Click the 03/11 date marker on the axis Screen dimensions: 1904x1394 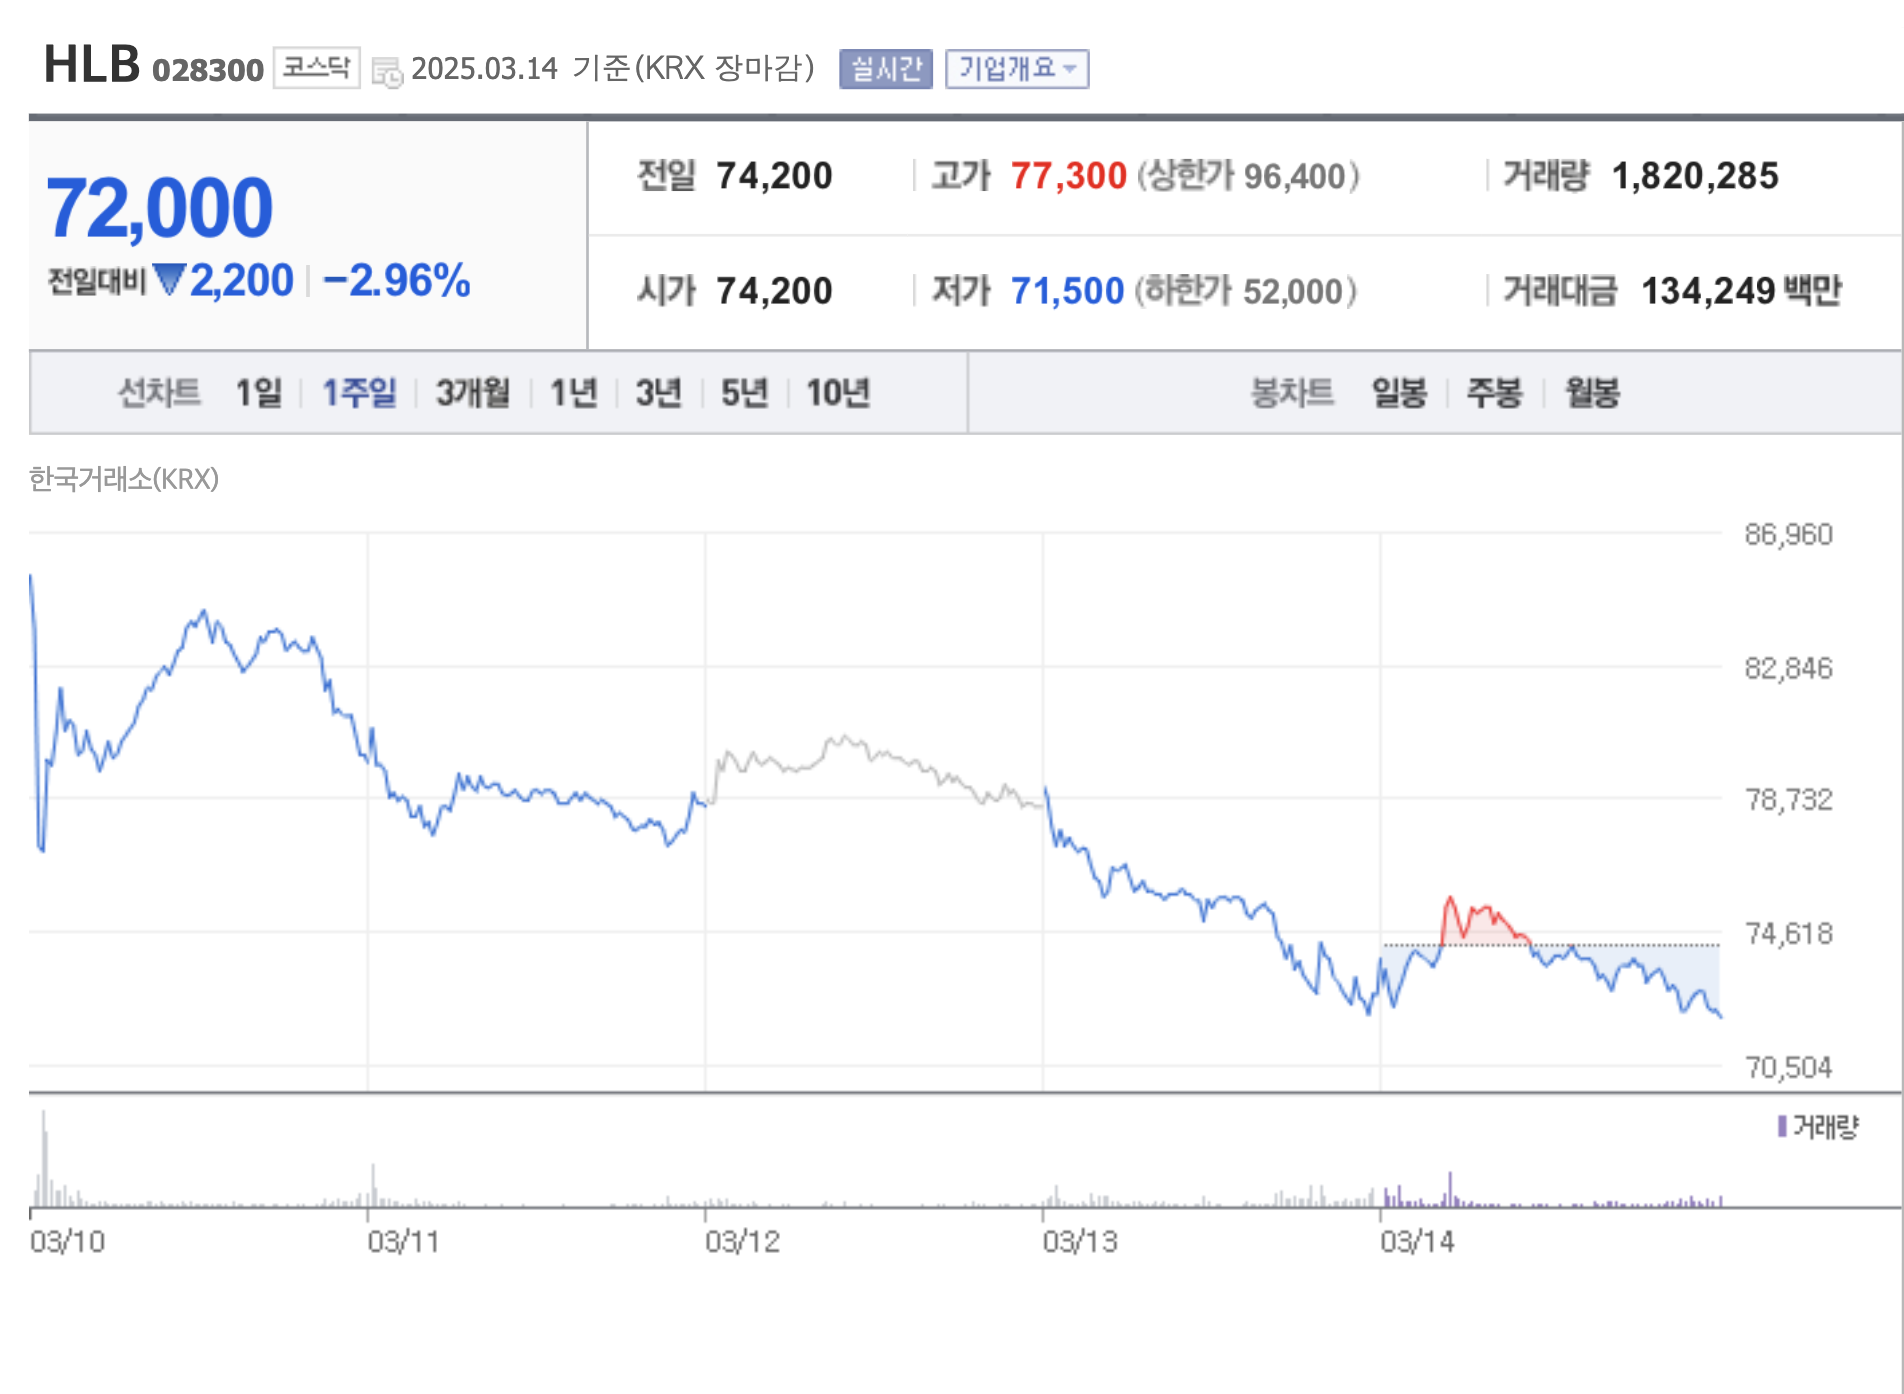403,1241
